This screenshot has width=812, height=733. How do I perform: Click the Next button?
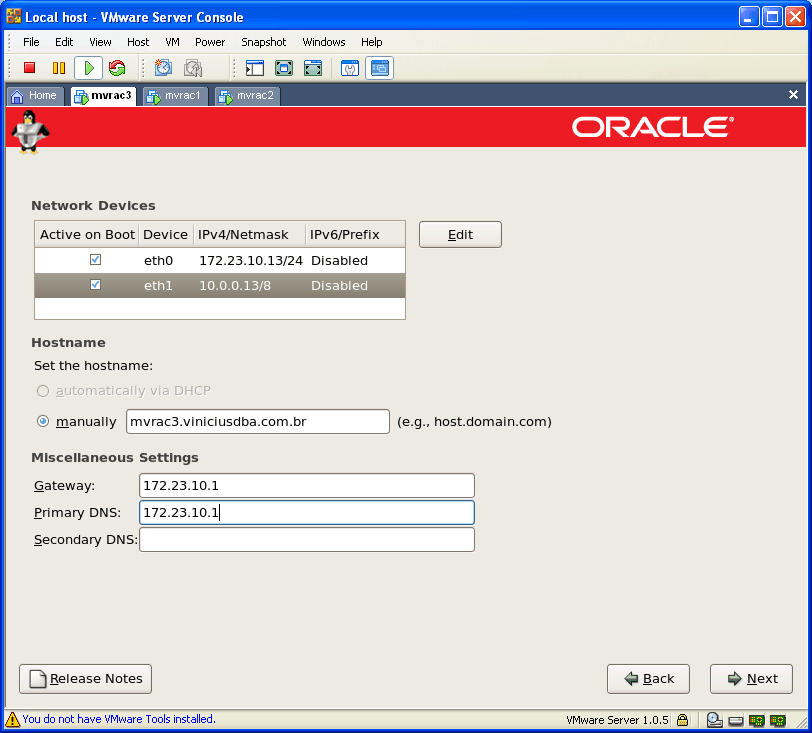click(751, 678)
